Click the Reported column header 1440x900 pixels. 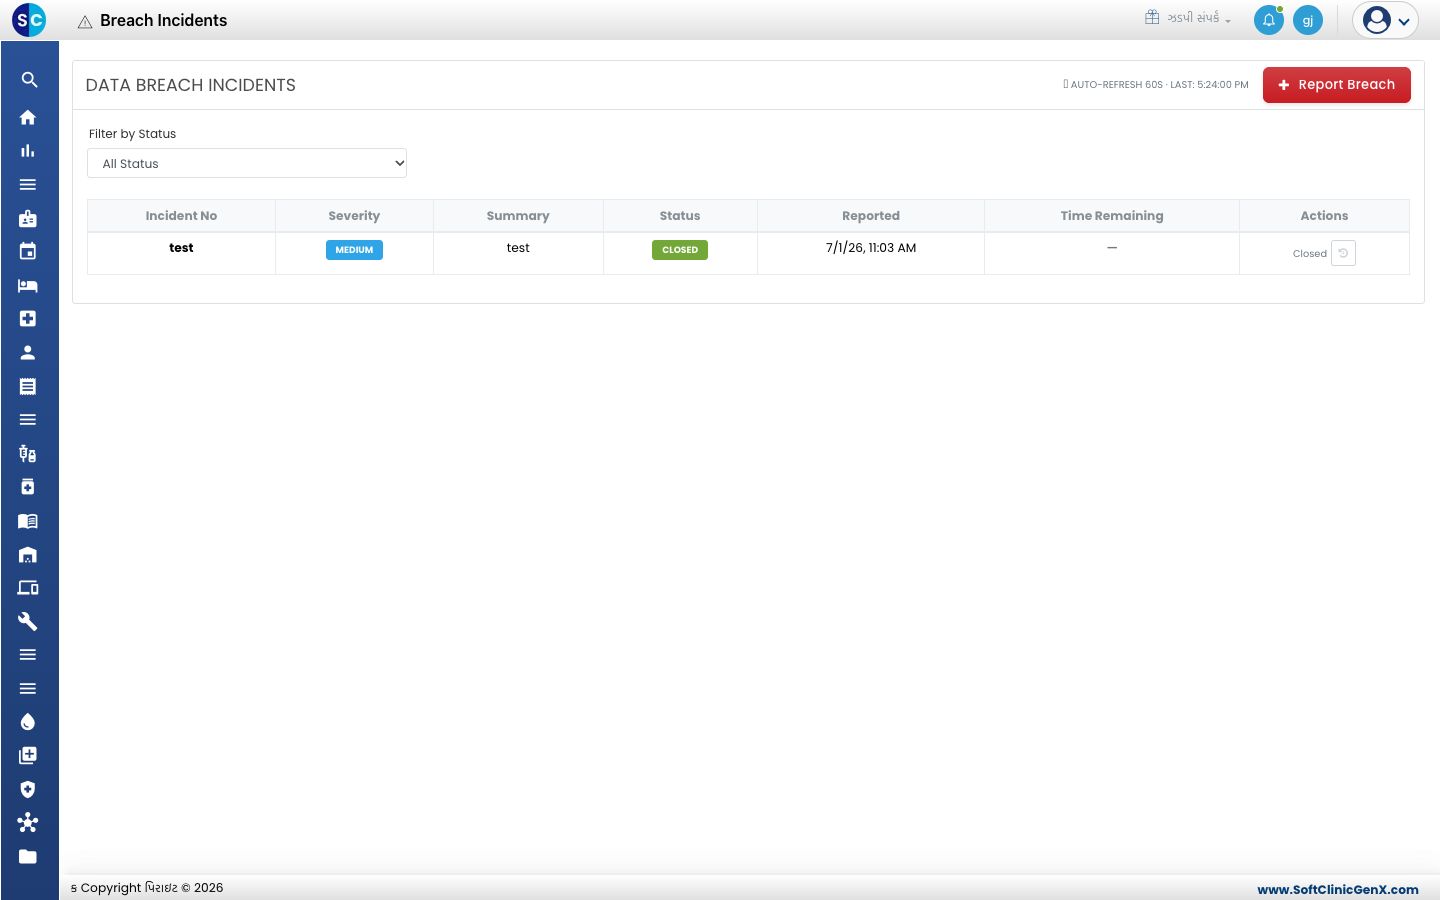coord(871,216)
